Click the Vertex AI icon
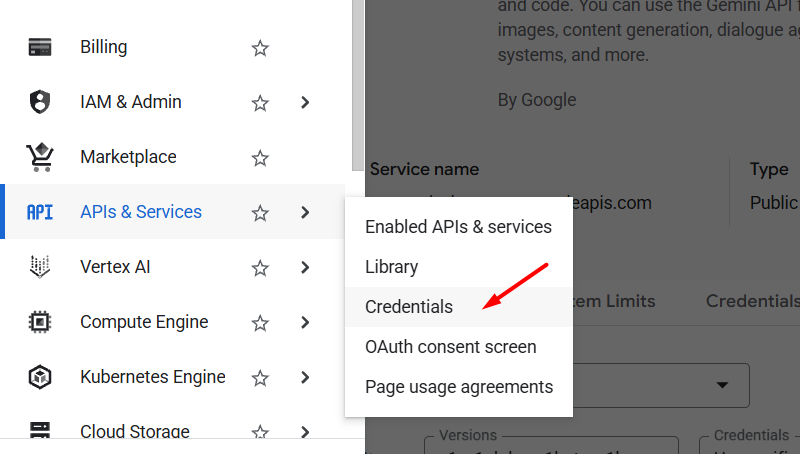Screen dimensions: 800x454 (40, 267)
